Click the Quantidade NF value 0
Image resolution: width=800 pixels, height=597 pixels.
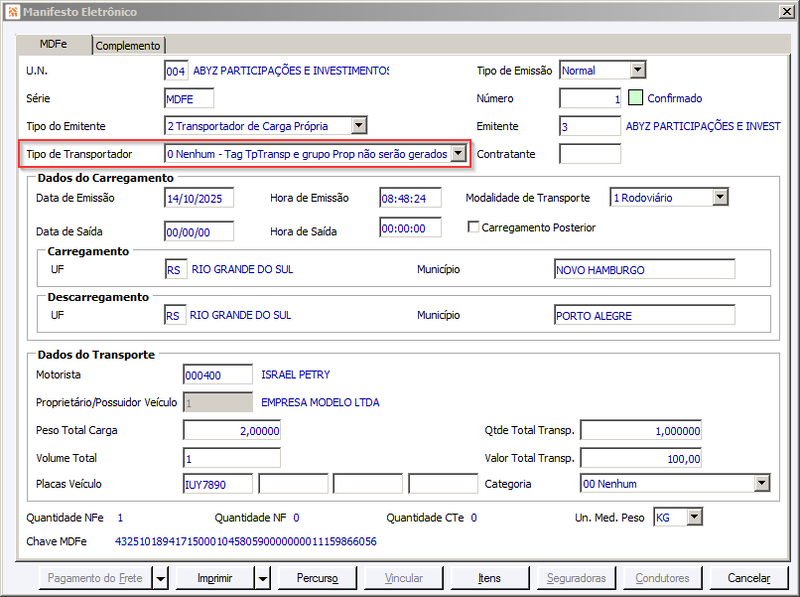click(x=296, y=518)
